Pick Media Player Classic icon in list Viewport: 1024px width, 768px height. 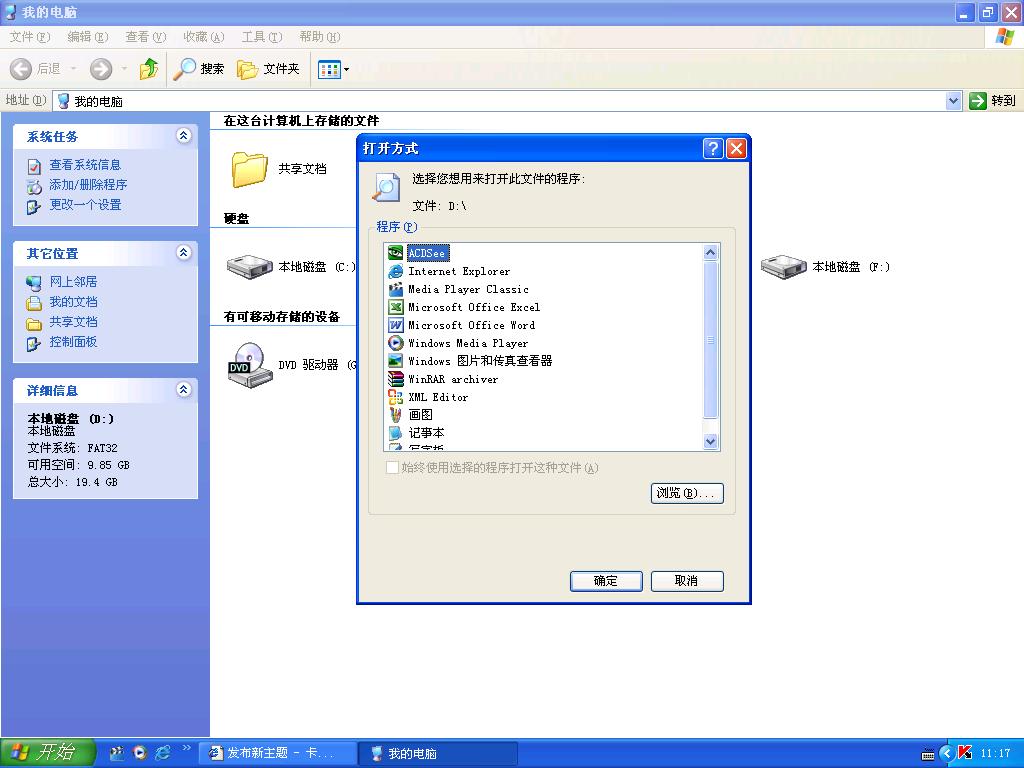395,289
